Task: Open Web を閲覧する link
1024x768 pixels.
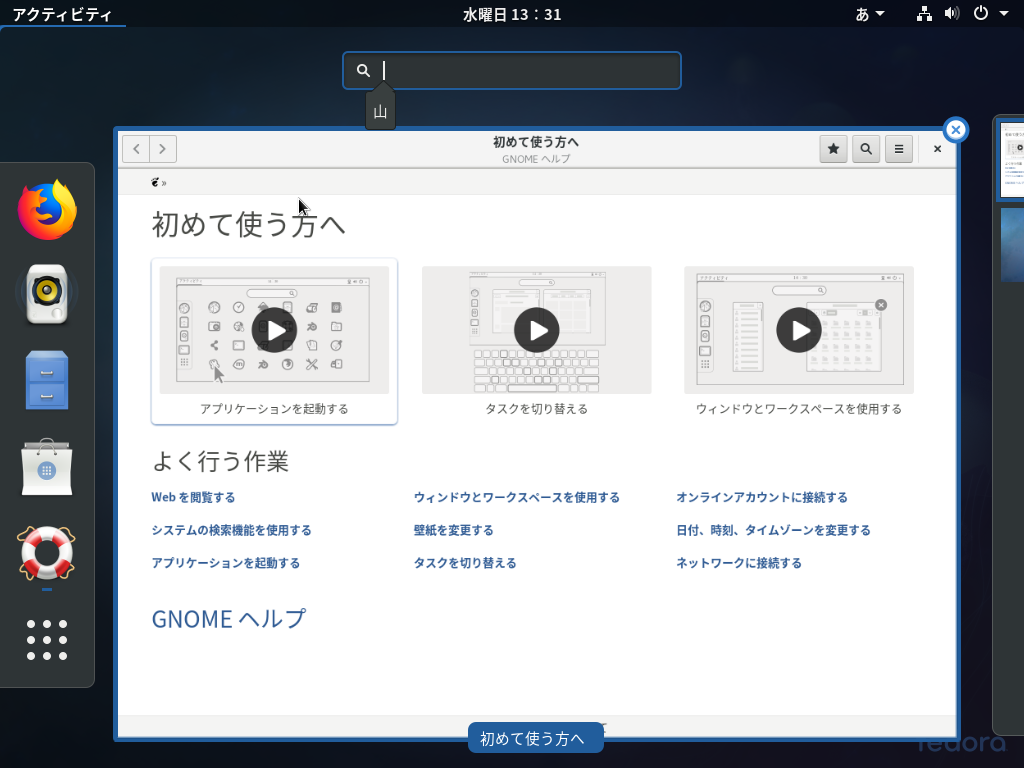Action: [193, 498]
